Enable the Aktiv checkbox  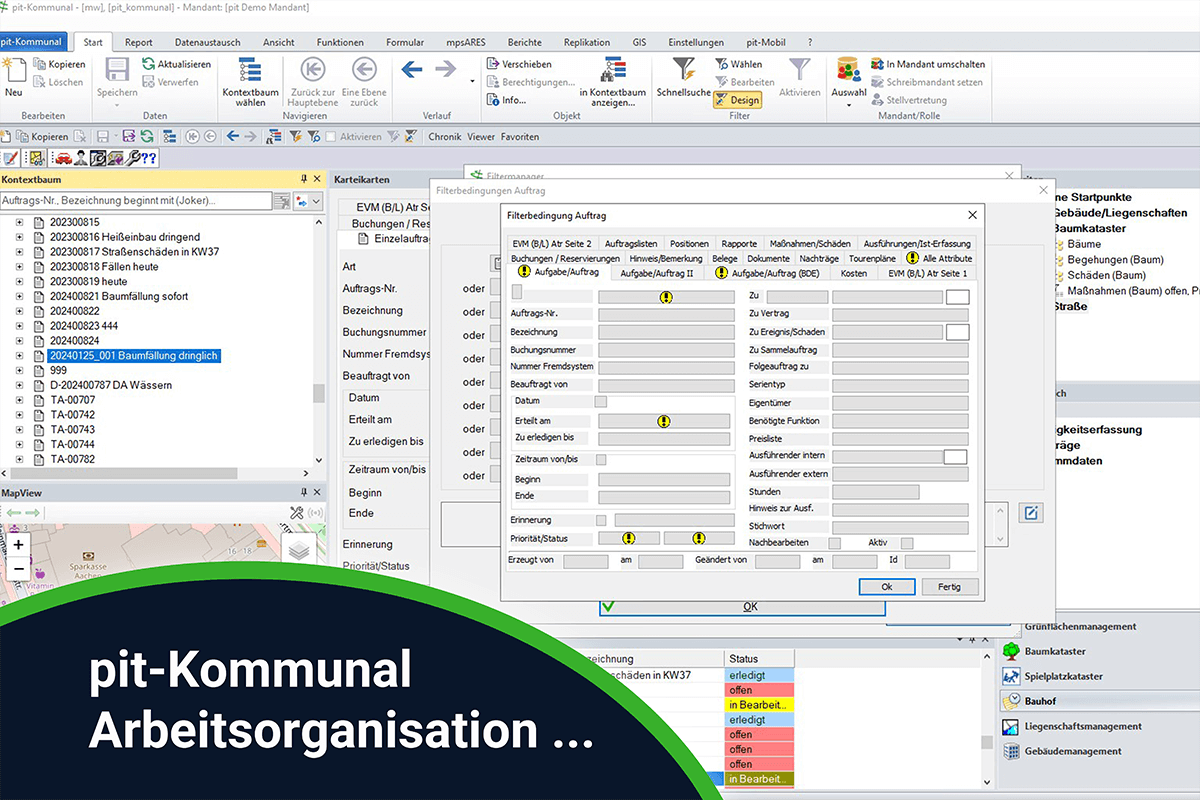(x=907, y=543)
